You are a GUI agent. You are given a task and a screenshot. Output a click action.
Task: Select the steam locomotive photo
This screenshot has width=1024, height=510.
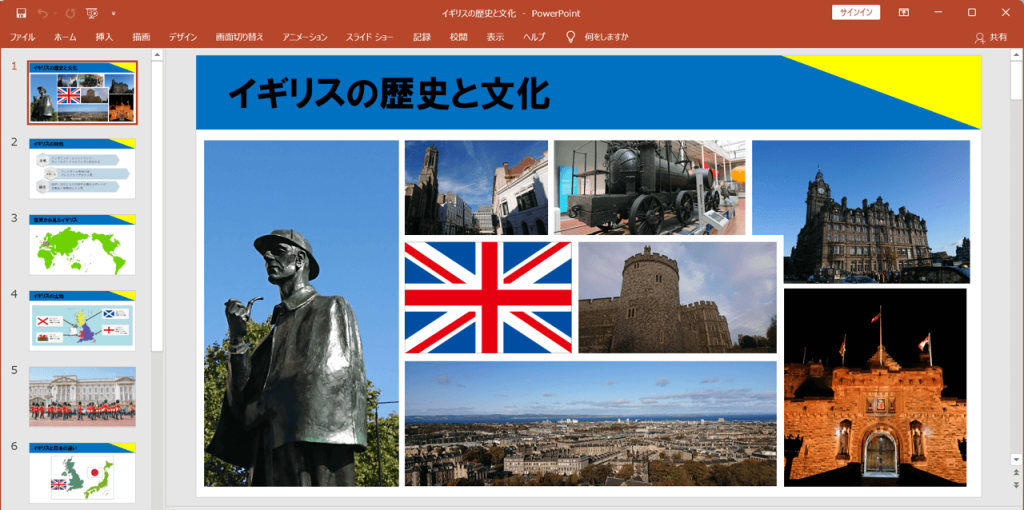(650, 187)
